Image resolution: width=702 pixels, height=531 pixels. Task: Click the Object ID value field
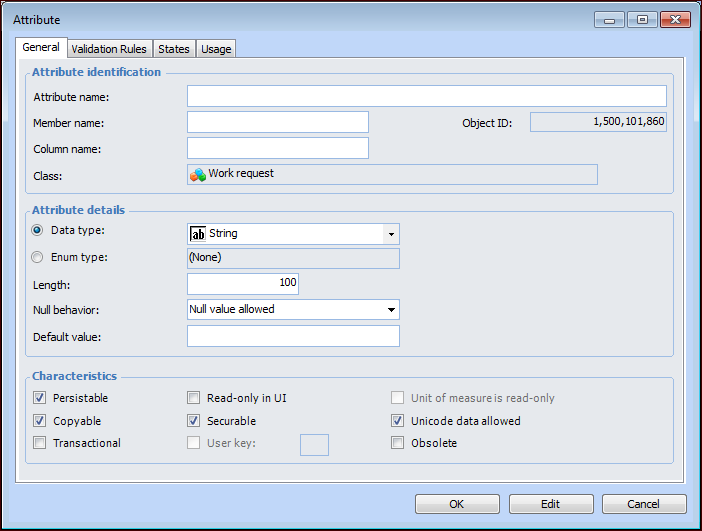[x=598, y=122]
